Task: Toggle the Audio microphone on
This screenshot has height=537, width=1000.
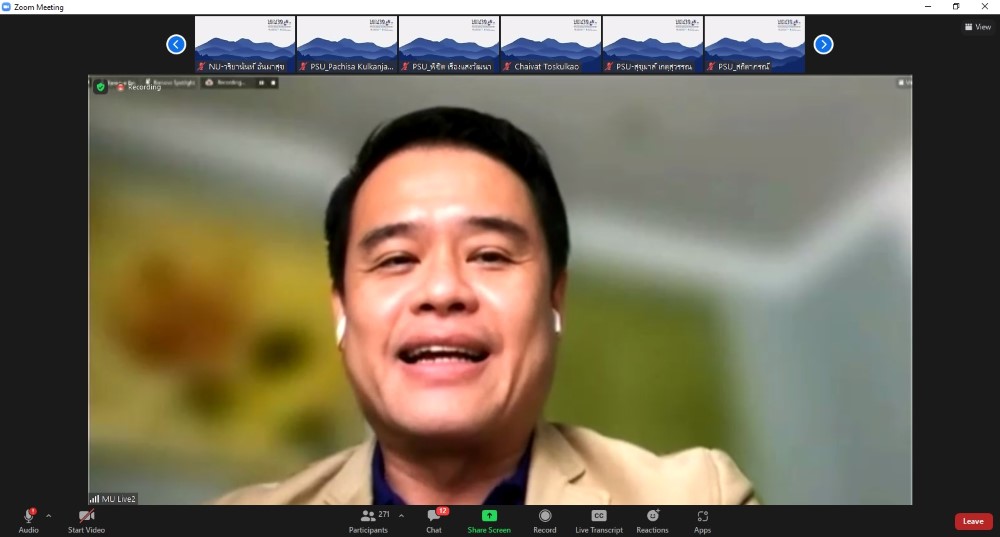Action: 28,517
